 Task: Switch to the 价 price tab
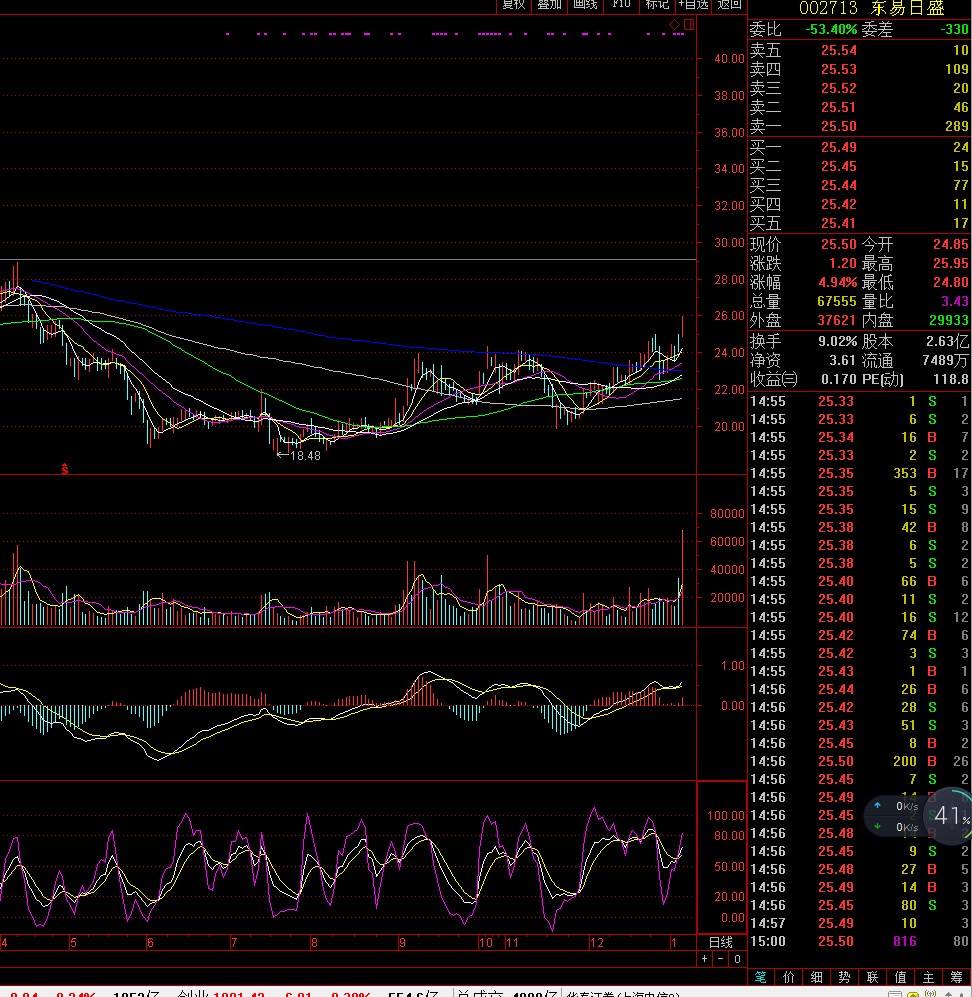click(x=789, y=977)
